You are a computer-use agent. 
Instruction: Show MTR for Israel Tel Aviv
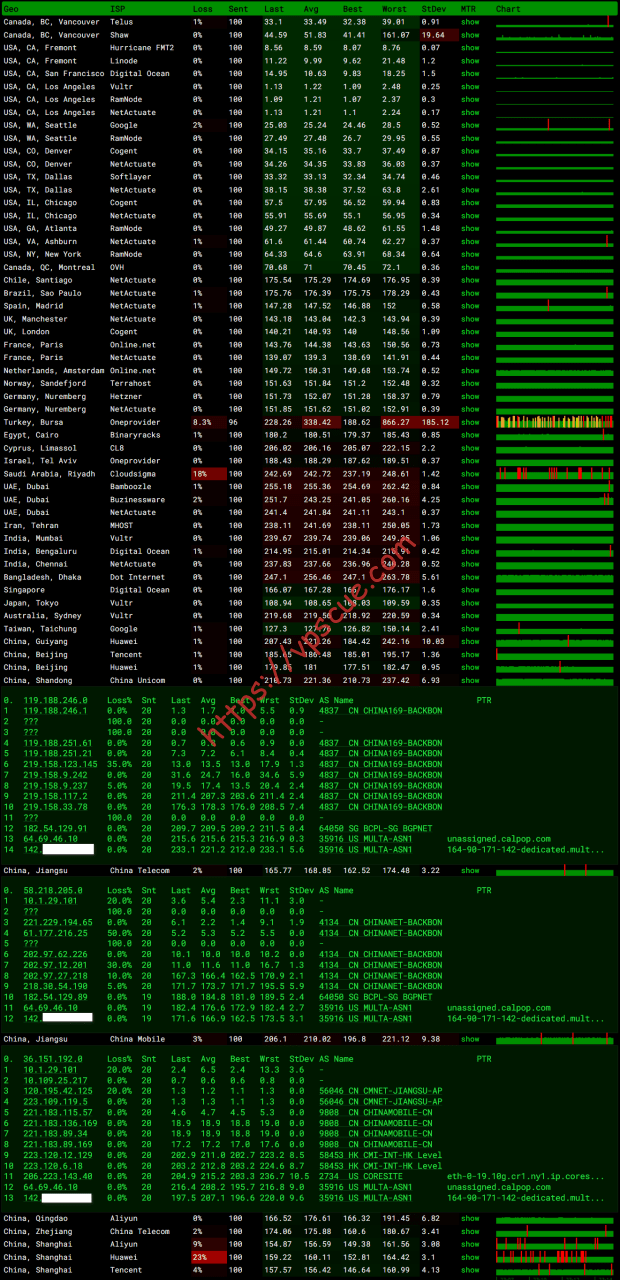tap(470, 461)
